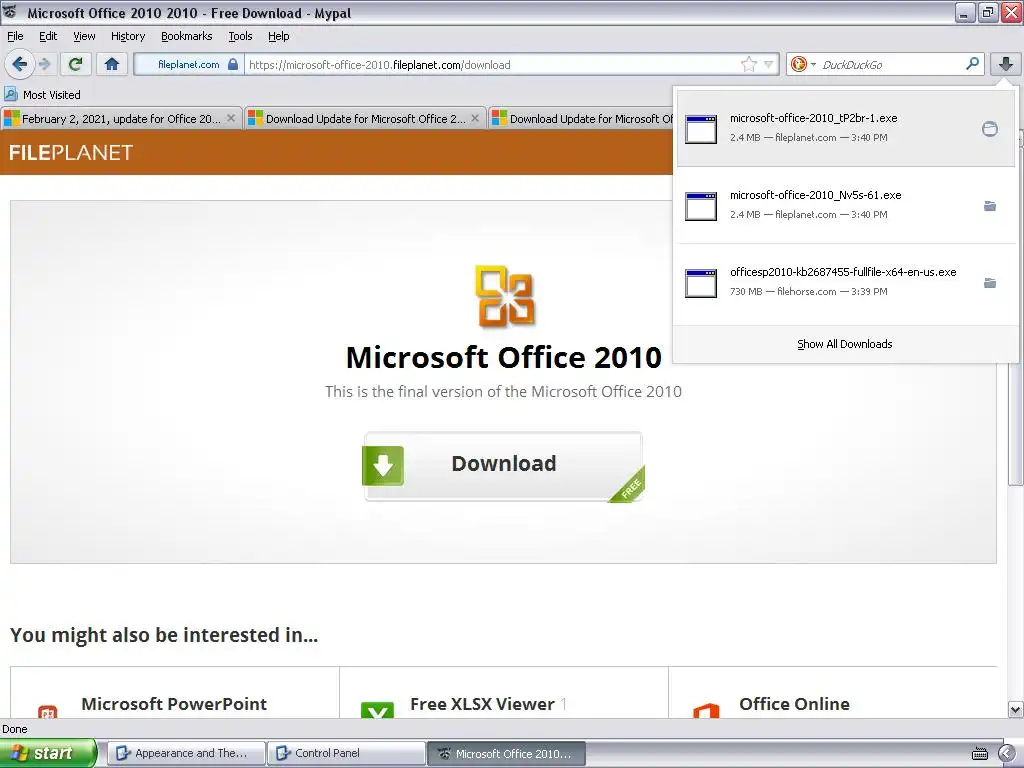The height and width of the screenshot is (768, 1024).
Task: Open the Tools menu
Action: click(x=240, y=36)
